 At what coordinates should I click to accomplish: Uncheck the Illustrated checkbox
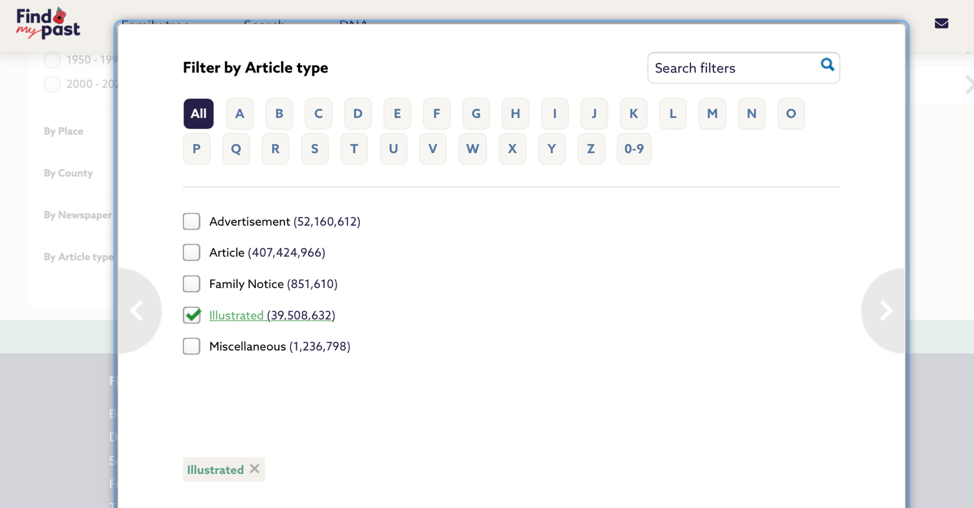192,315
